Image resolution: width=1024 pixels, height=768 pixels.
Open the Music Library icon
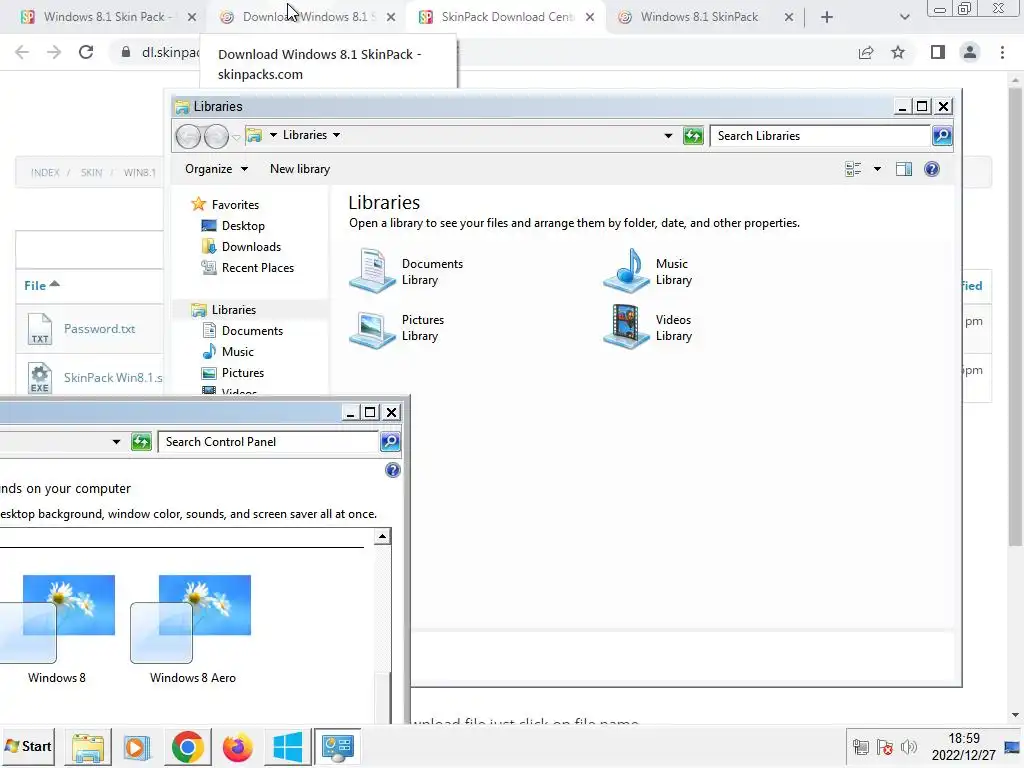point(626,270)
